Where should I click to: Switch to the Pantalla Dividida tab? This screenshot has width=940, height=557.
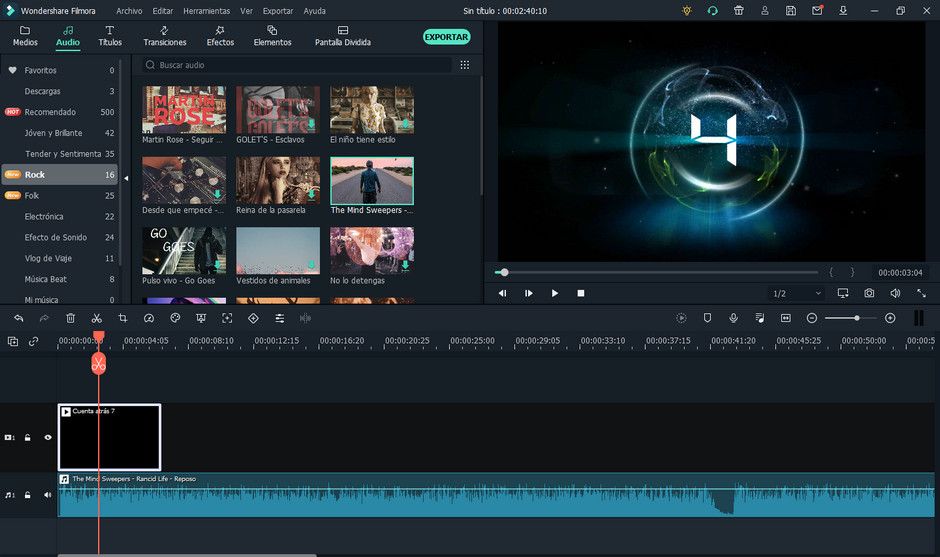point(343,36)
